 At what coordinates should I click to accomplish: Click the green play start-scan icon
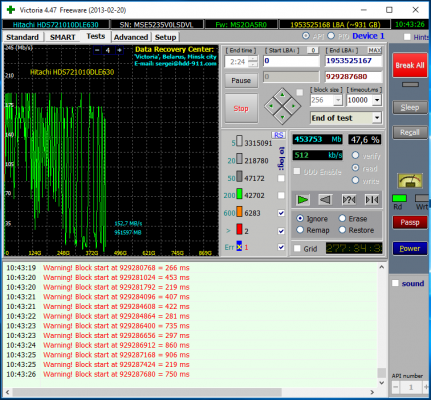[303, 200]
